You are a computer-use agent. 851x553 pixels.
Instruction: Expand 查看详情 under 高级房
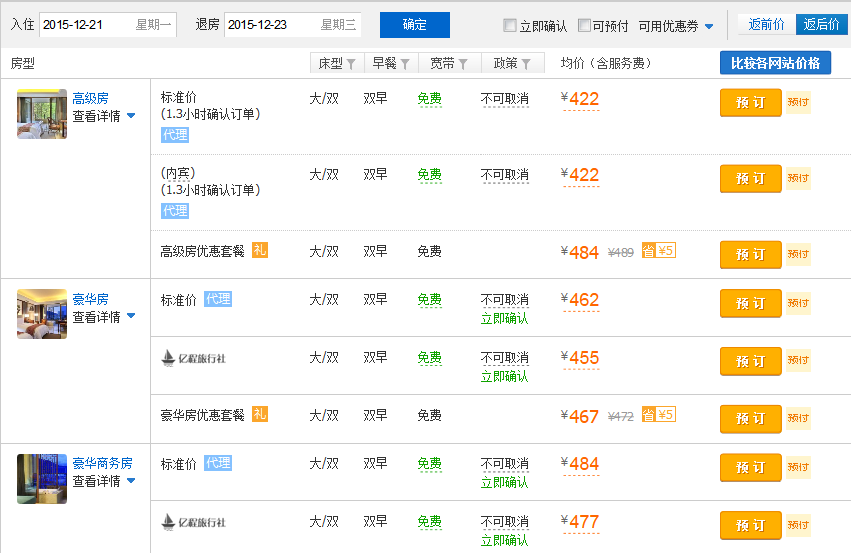(103, 116)
